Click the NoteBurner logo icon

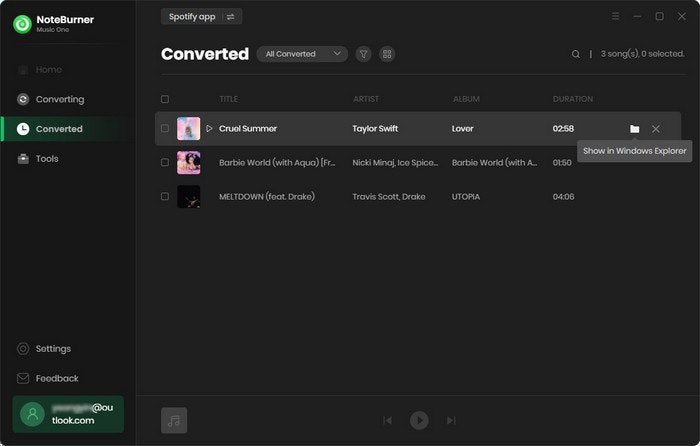[x=22, y=24]
